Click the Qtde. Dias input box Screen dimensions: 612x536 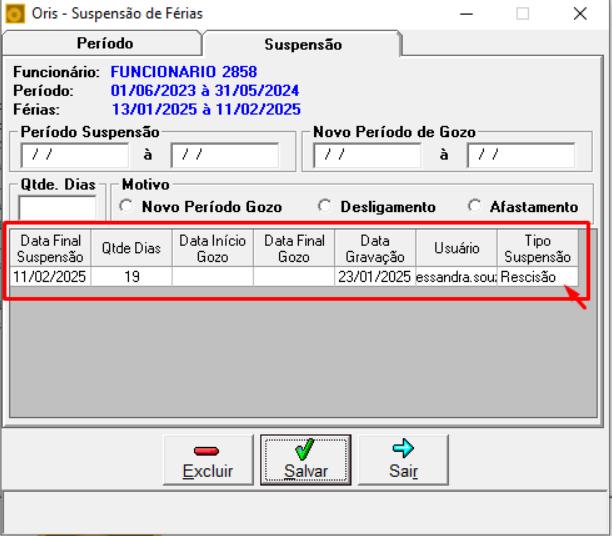point(57,207)
